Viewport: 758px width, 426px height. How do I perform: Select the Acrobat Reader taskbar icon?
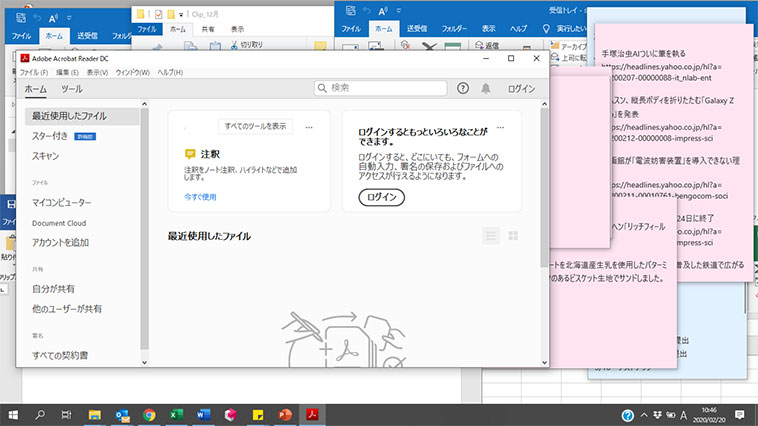point(312,415)
